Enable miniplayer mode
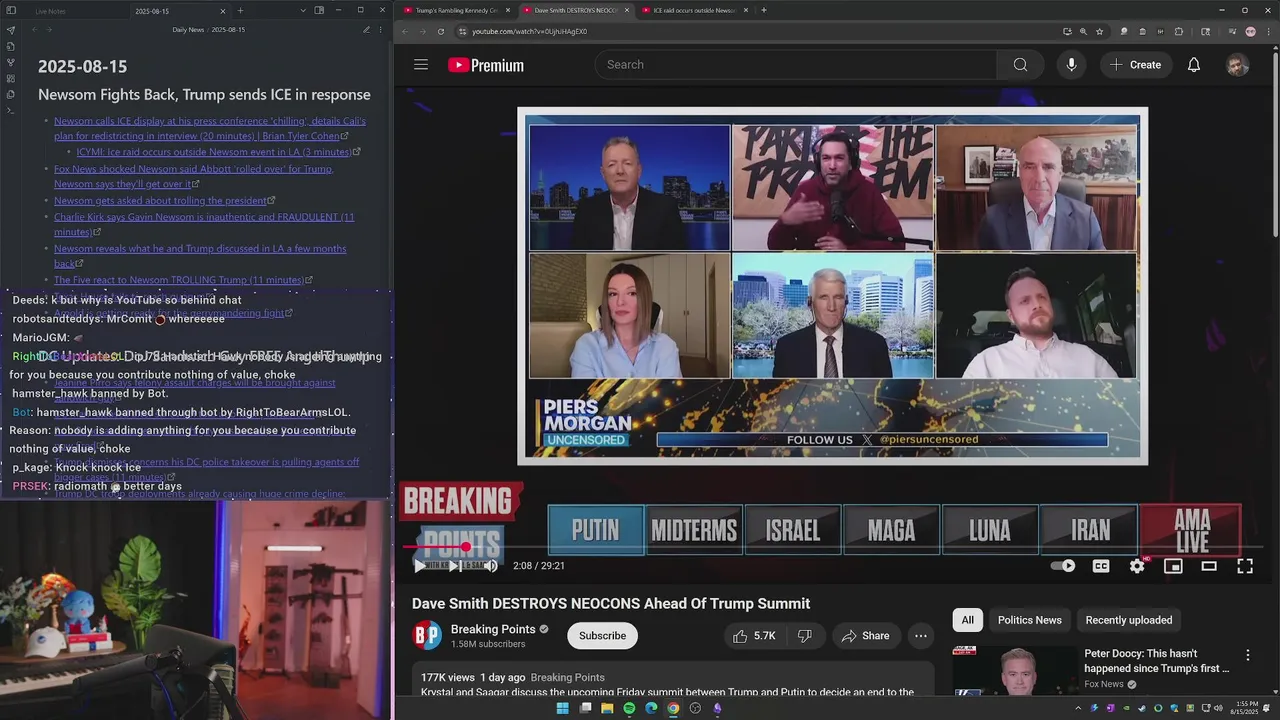This screenshot has width=1280, height=720. pyautogui.click(x=1173, y=566)
